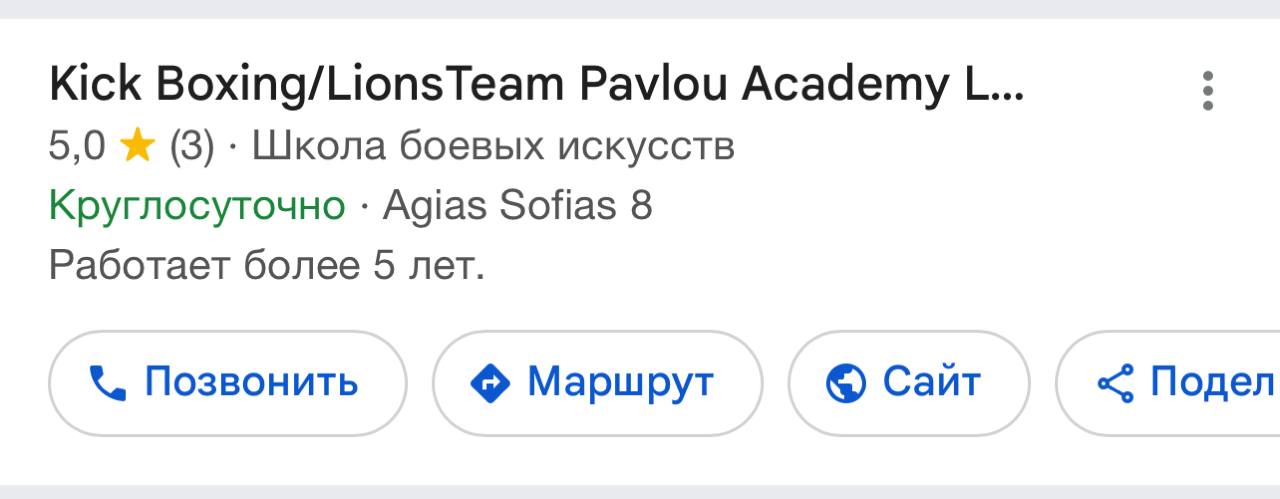
Task: Open the (3) reviews count
Action: click(x=192, y=148)
